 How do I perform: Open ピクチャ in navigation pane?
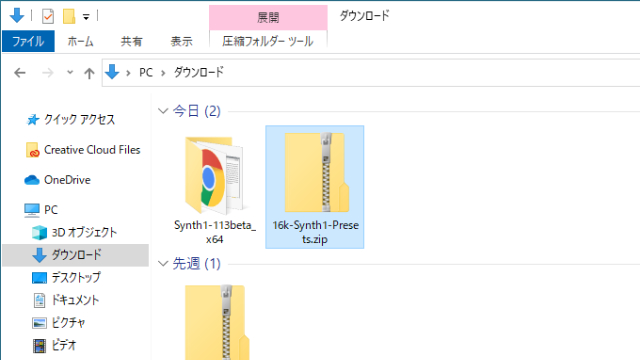click(68, 323)
